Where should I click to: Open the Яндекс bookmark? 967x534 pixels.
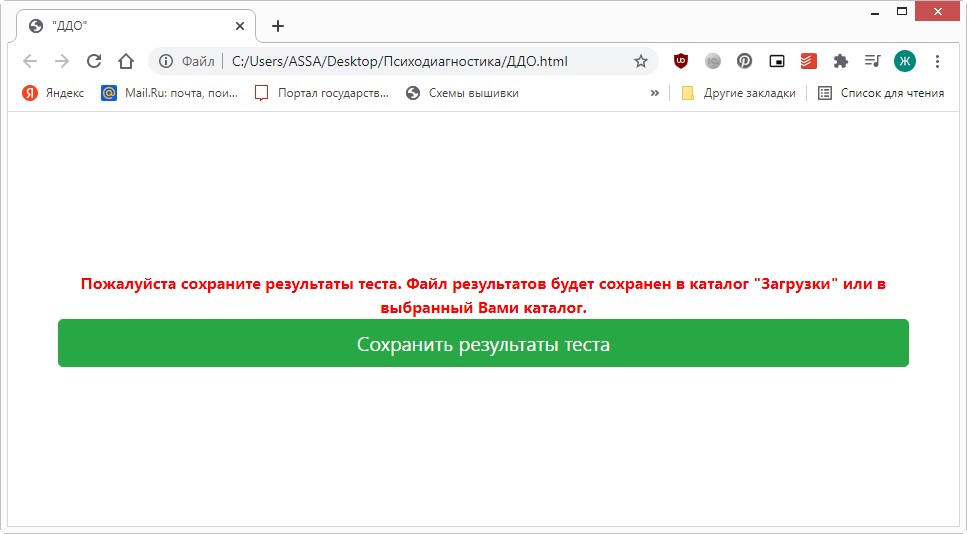(x=53, y=93)
